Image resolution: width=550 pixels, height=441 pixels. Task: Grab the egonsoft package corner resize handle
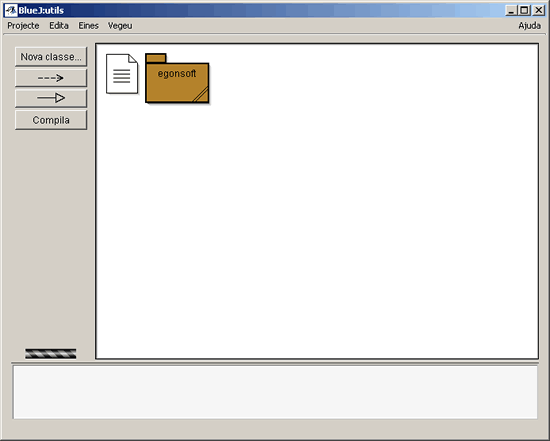(201, 95)
